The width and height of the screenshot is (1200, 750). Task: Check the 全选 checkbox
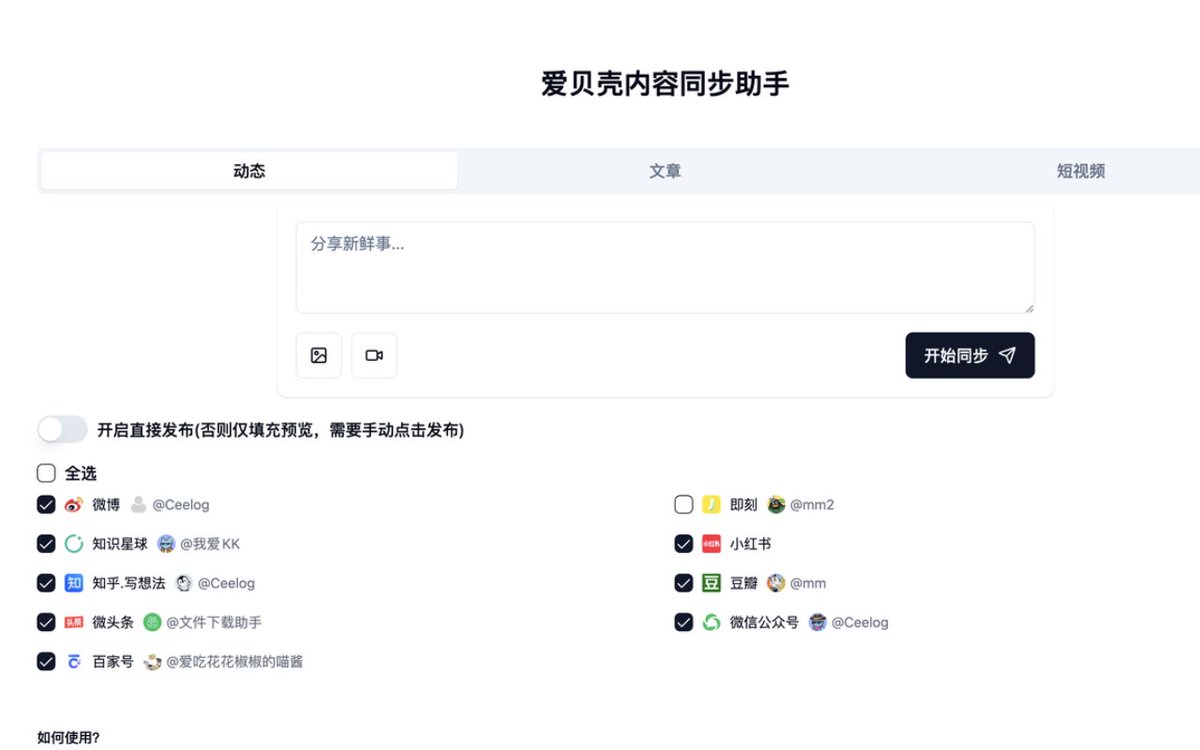[46, 473]
